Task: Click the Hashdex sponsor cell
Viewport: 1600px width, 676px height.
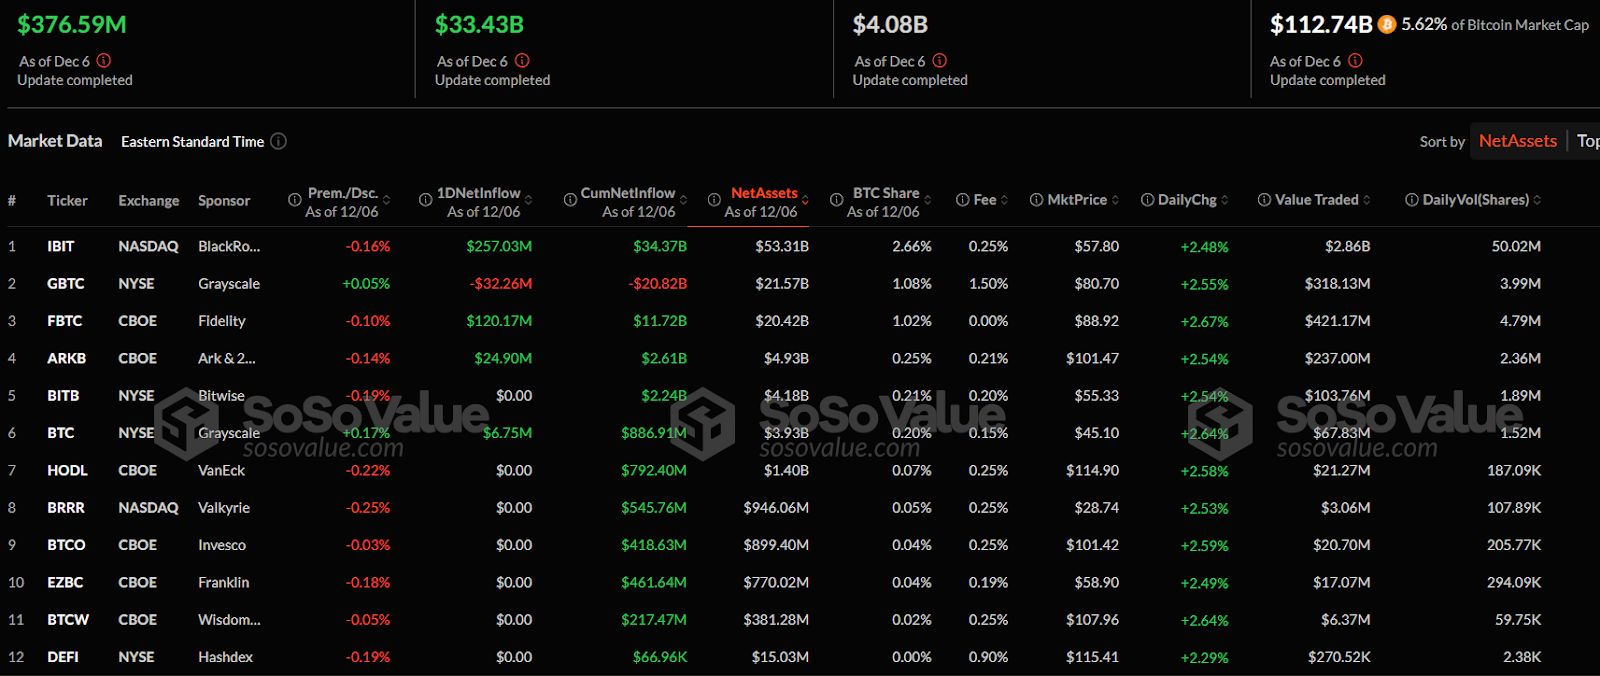Action: [225, 657]
